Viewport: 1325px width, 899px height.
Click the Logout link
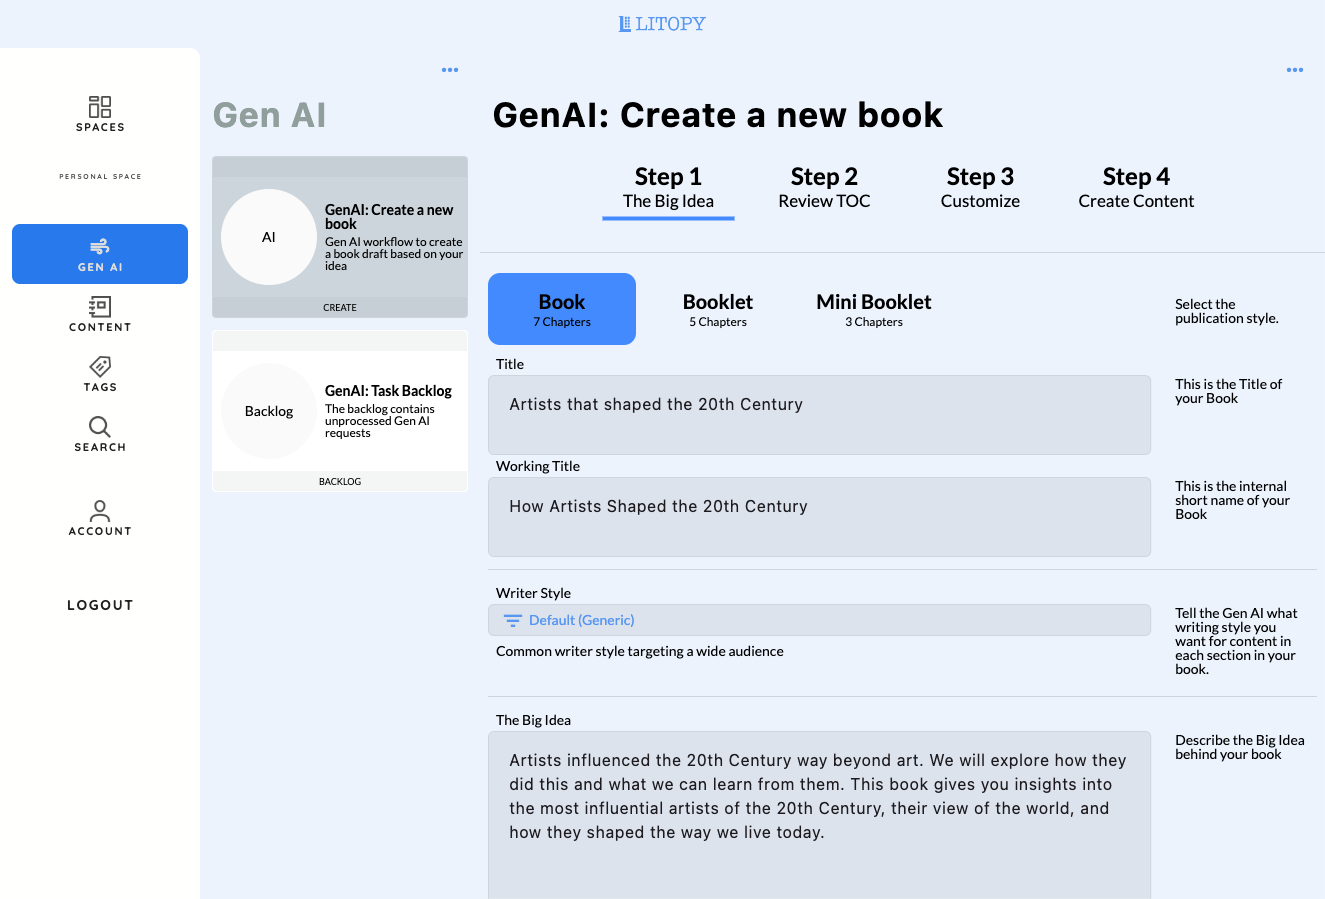(100, 605)
